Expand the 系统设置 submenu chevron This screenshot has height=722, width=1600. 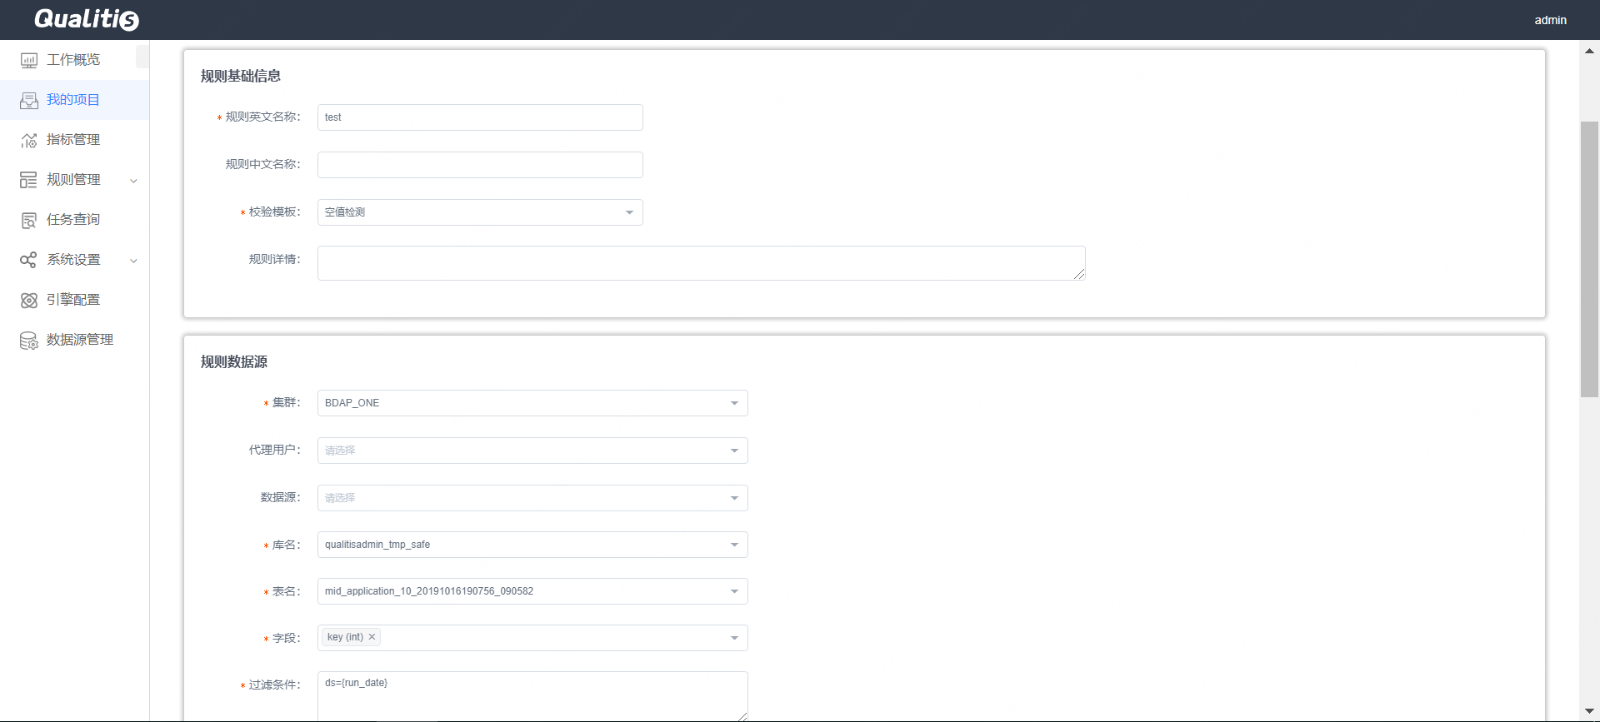coord(134,261)
